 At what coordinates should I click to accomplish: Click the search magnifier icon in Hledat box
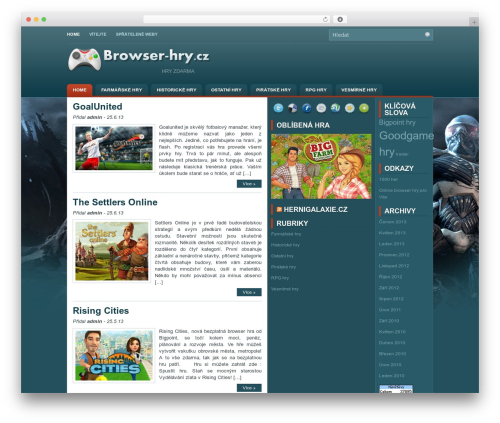click(x=427, y=35)
